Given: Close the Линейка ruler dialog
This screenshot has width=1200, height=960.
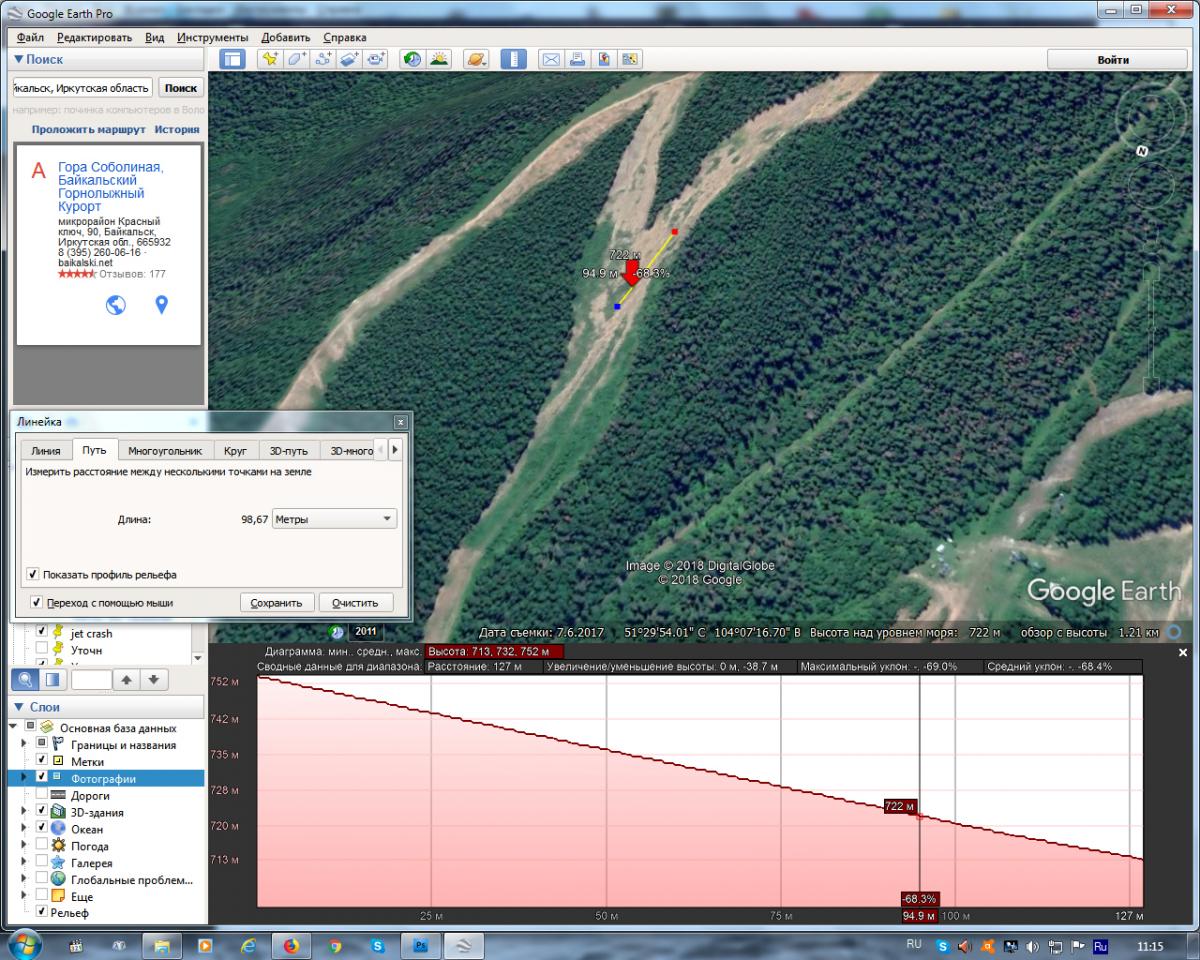Looking at the screenshot, I should click(401, 422).
